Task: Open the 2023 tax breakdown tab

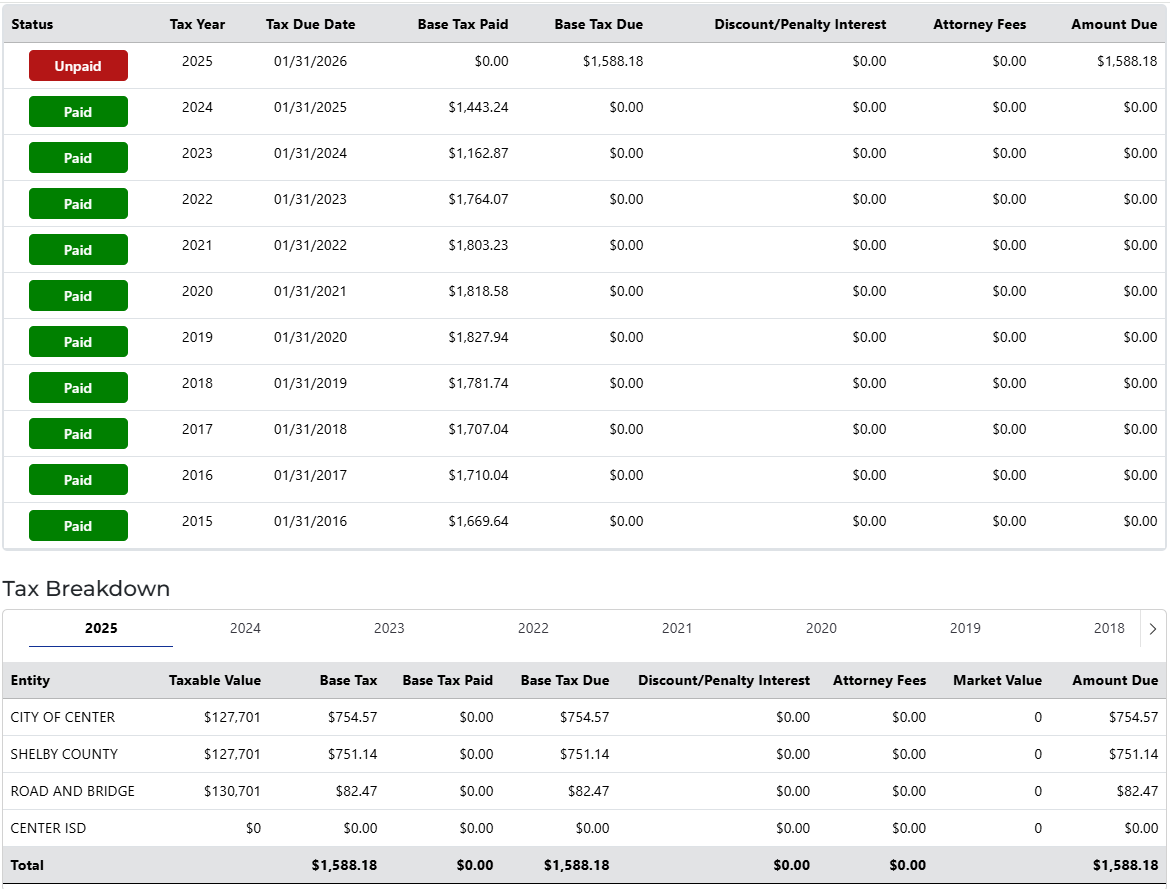Action: point(389,628)
